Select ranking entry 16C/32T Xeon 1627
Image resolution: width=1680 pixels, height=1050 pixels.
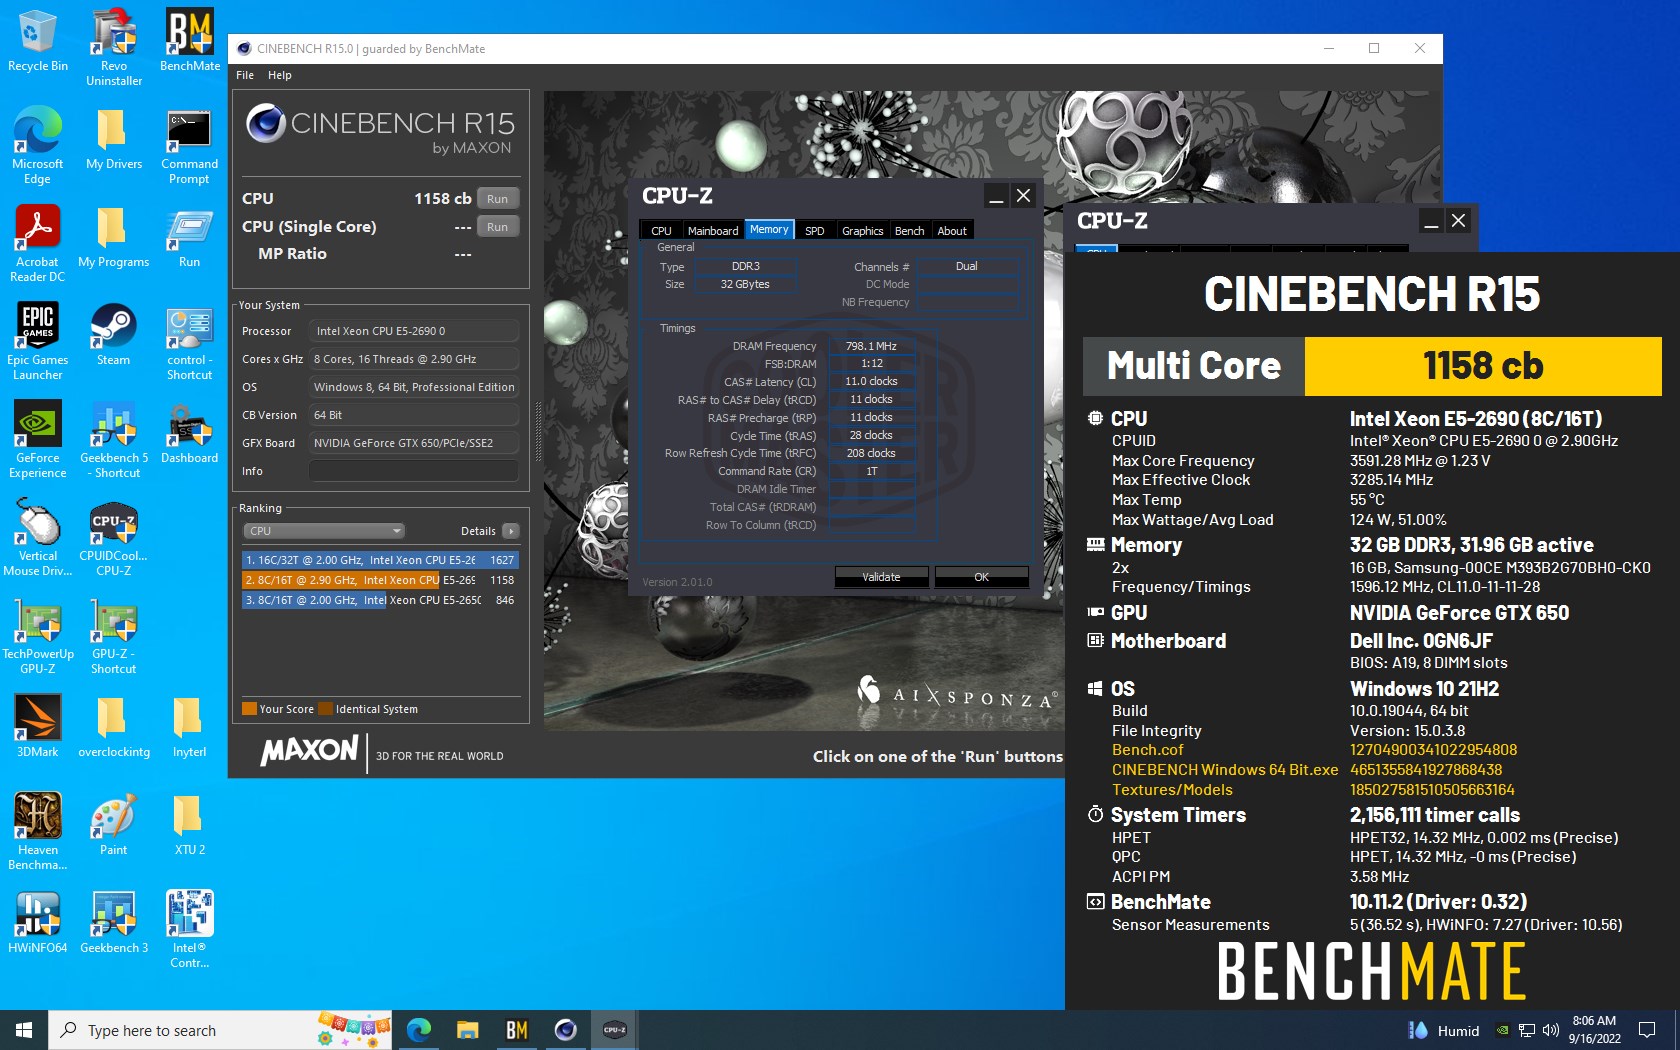380,560
